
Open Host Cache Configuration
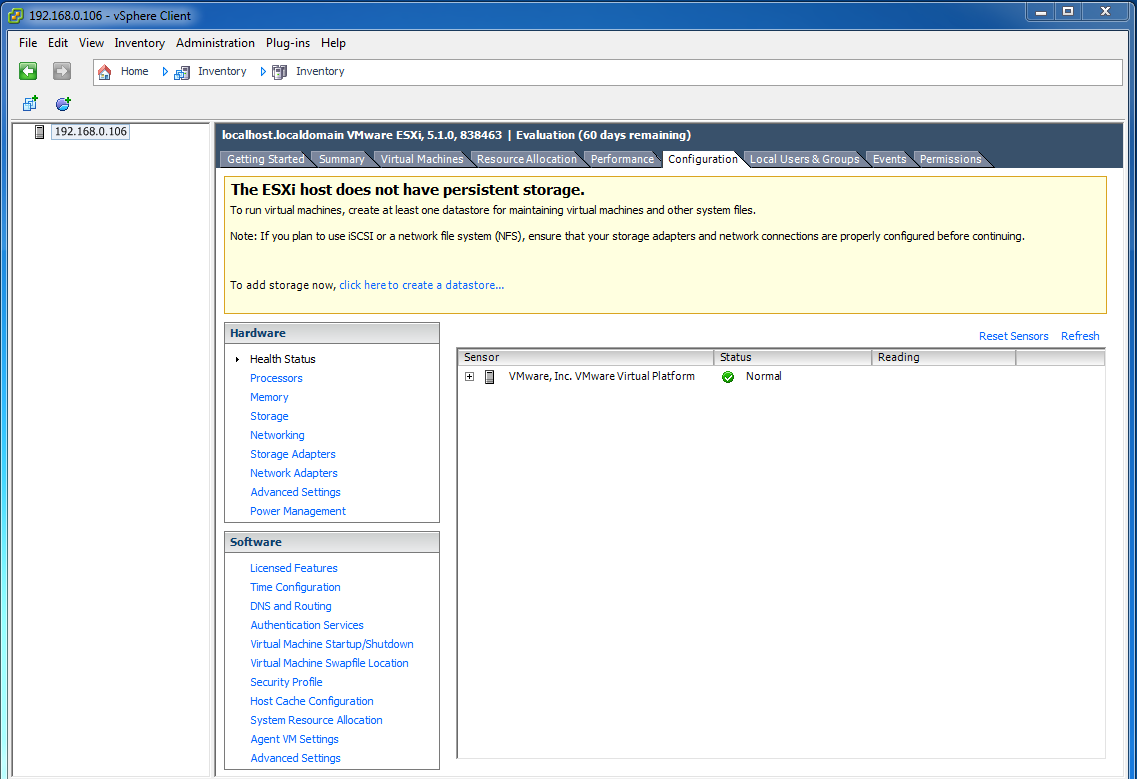point(312,701)
